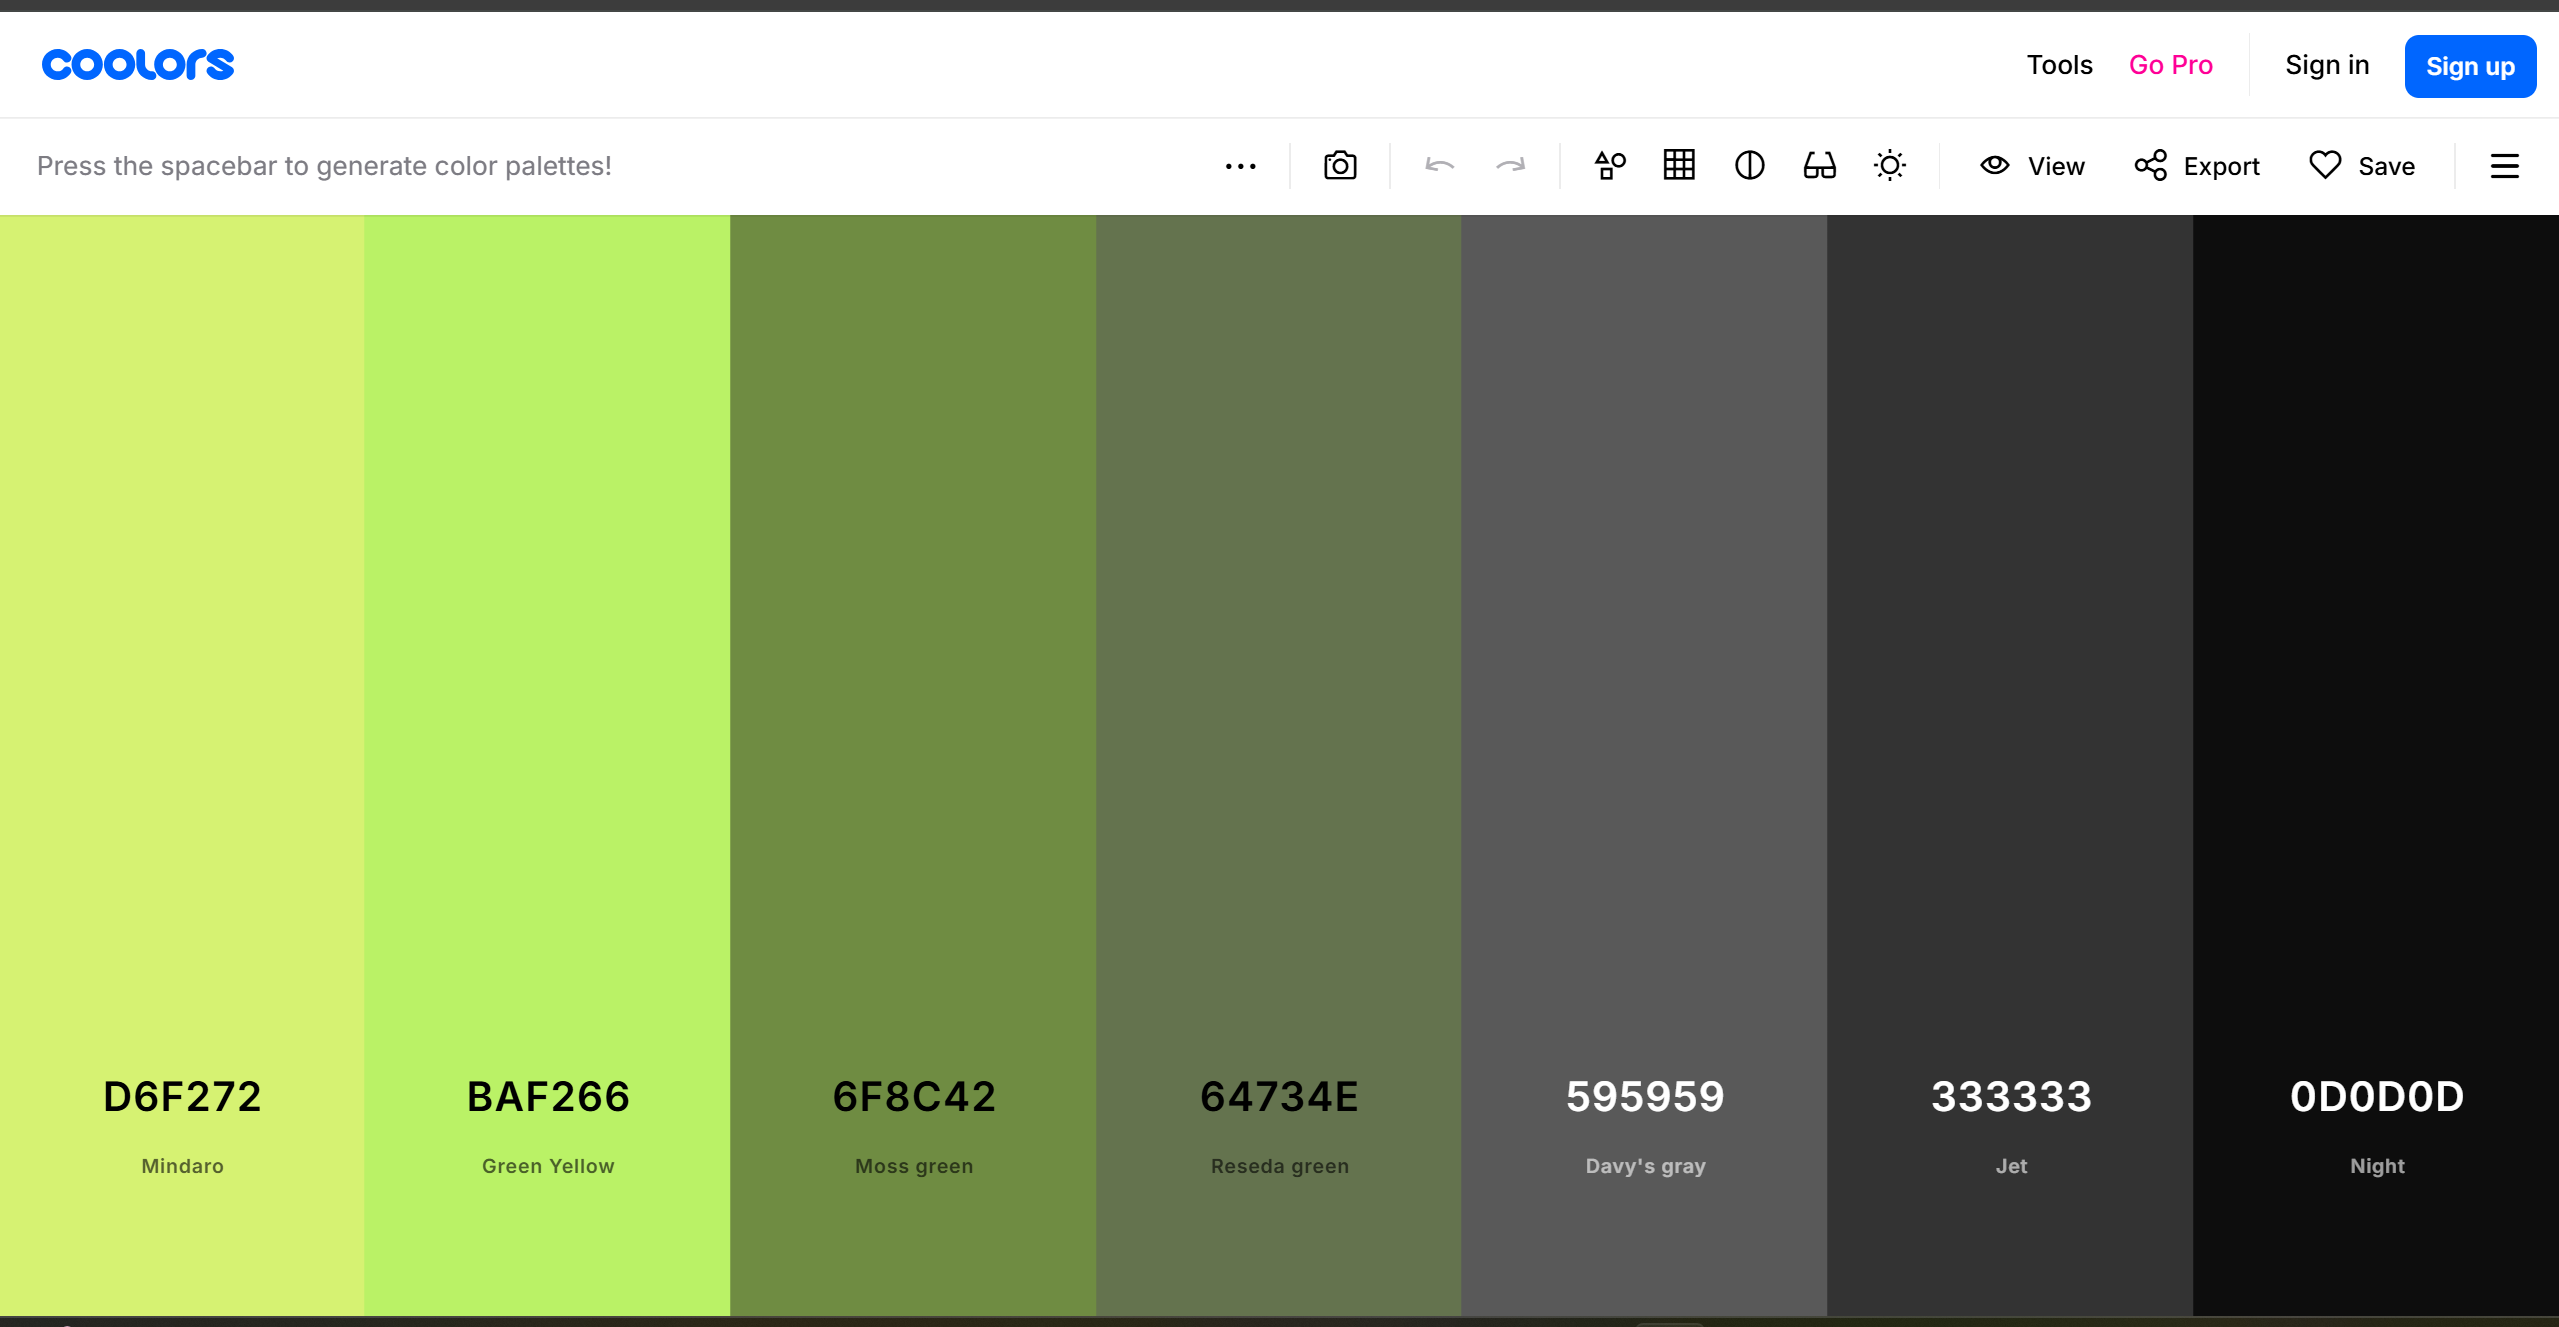Viewport: 2559px width, 1327px height.
Task: Open the hamburger menu on the right
Action: (x=2504, y=165)
